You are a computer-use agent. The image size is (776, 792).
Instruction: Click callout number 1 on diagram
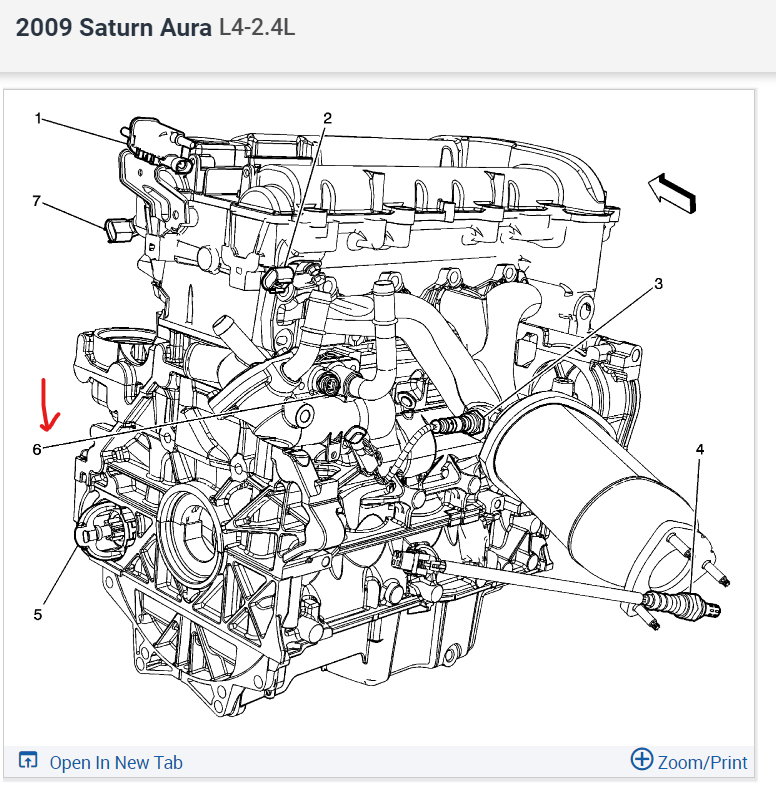click(38, 118)
